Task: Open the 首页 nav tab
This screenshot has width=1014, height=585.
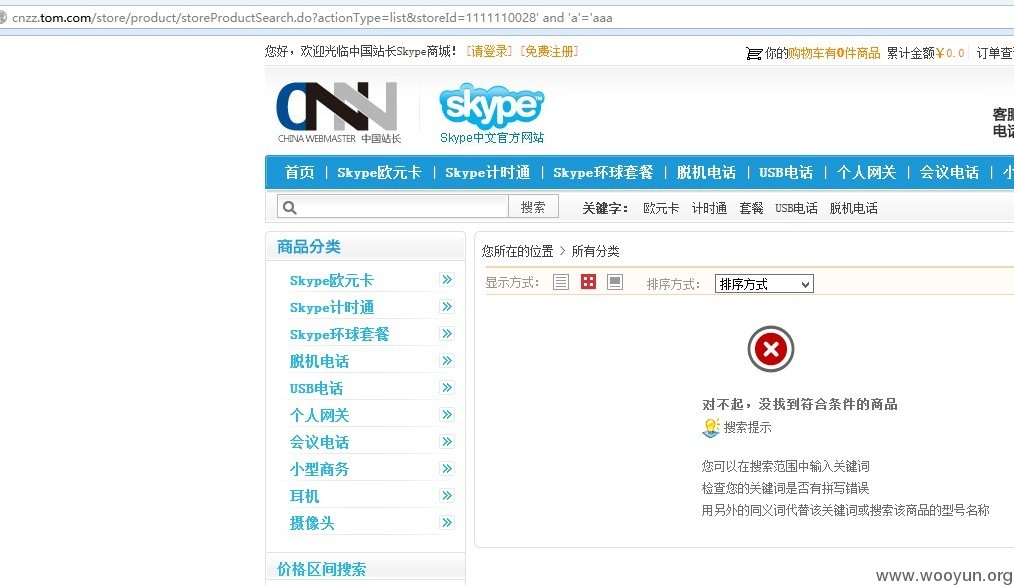Action: pos(299,172)
